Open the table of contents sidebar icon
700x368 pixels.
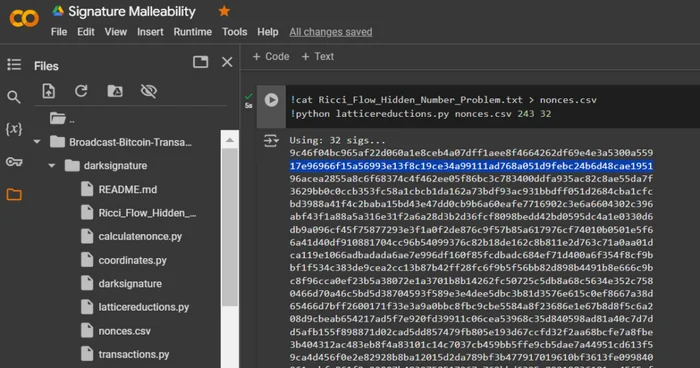pyautogui.click(x=14, y=65)
